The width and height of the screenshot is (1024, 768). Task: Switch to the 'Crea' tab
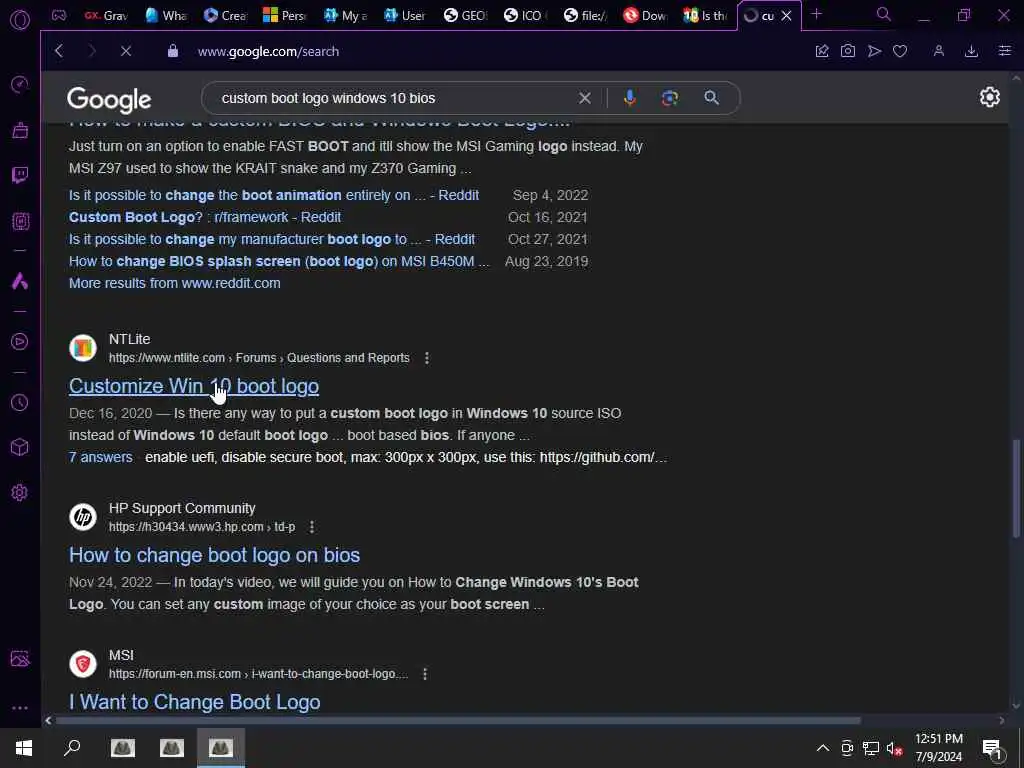225,15
